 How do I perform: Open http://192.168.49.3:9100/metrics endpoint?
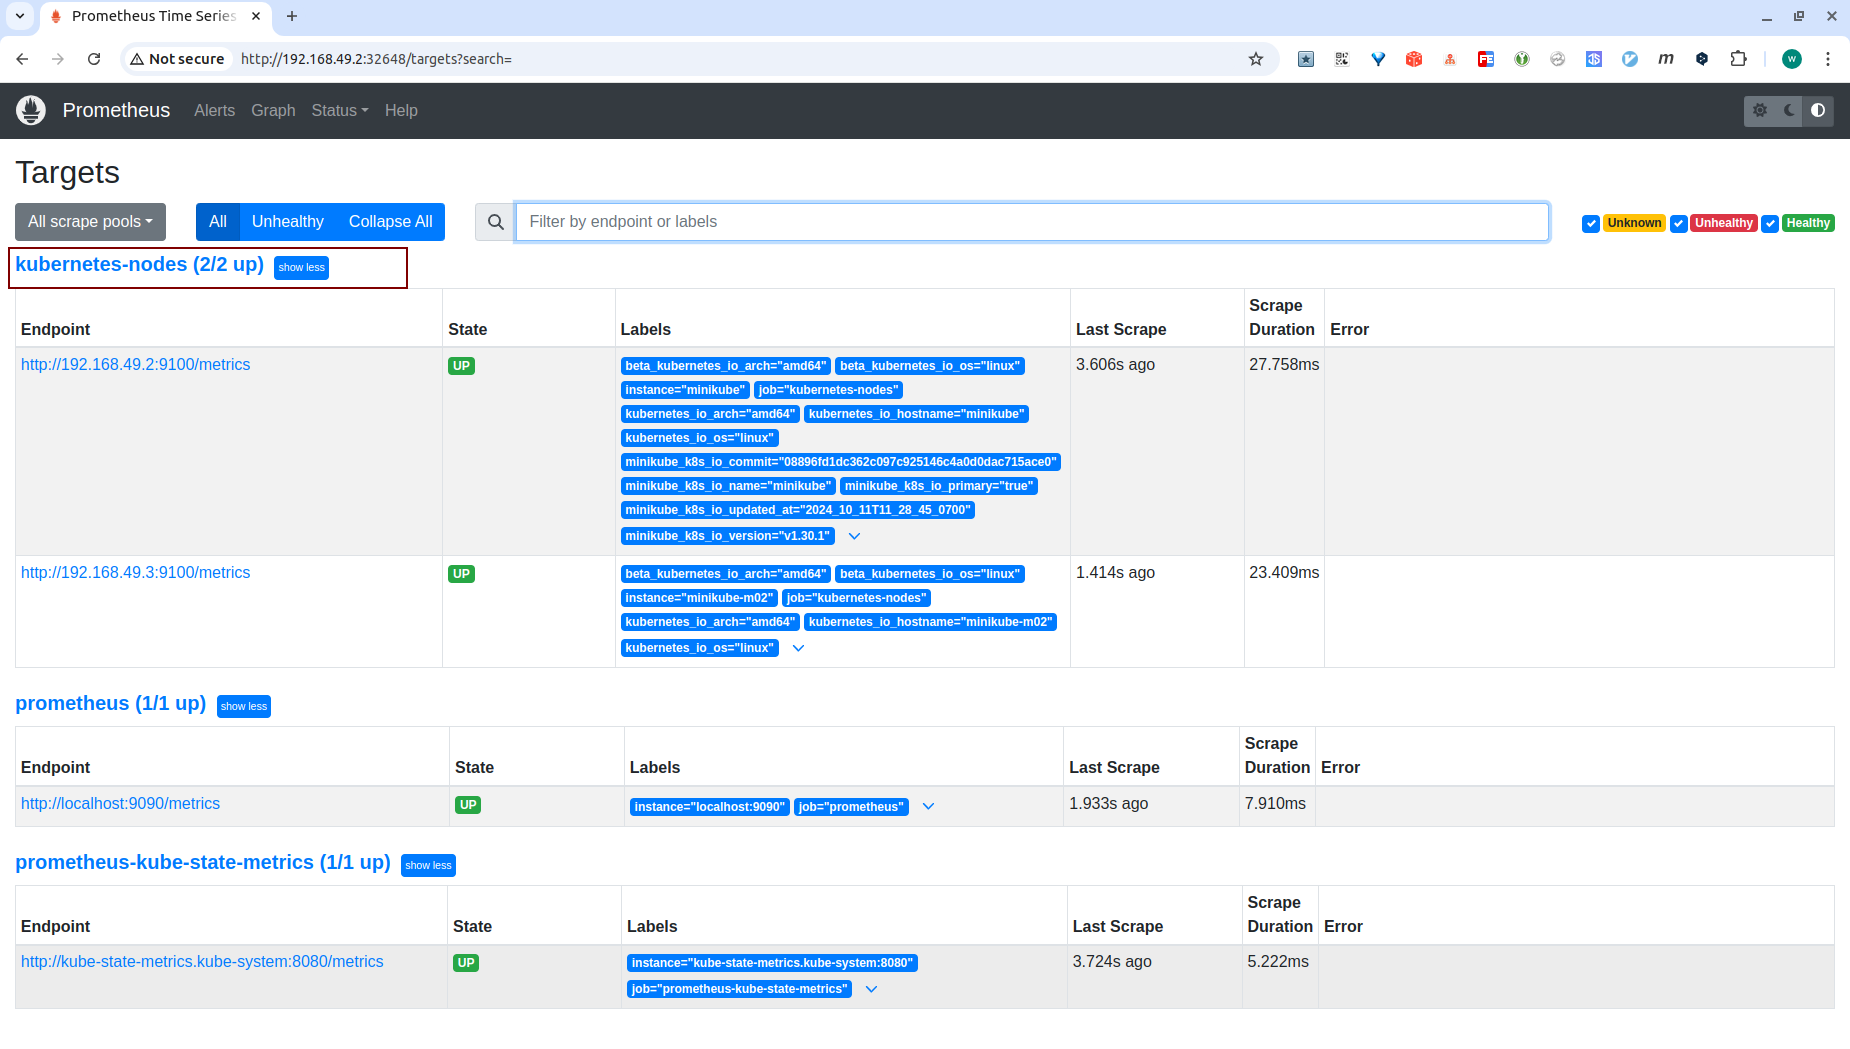coord(136,573)
